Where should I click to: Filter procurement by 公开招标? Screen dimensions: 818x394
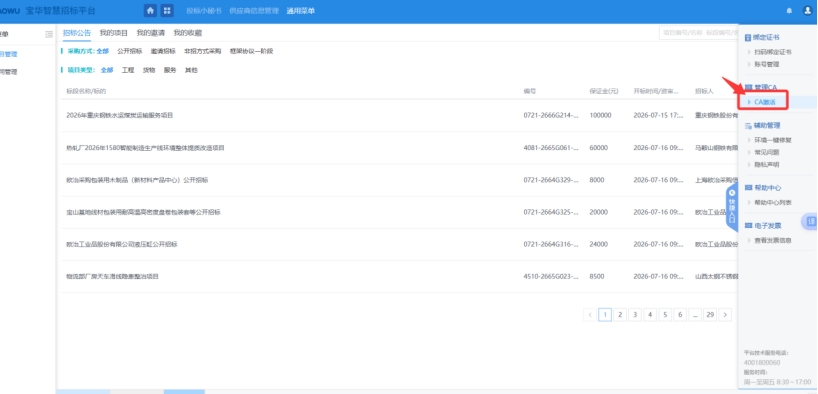point(129,51)
